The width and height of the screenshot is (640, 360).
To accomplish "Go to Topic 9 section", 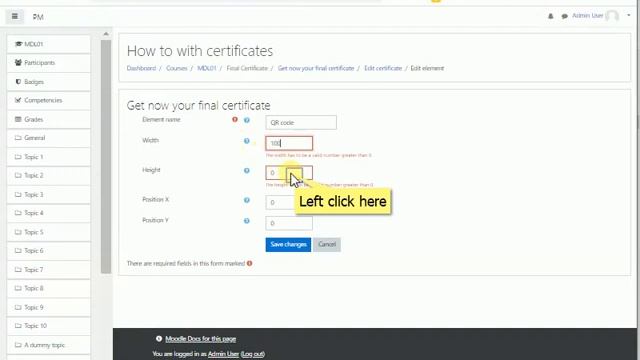I will pyautogui.click(x=49, y=307).
